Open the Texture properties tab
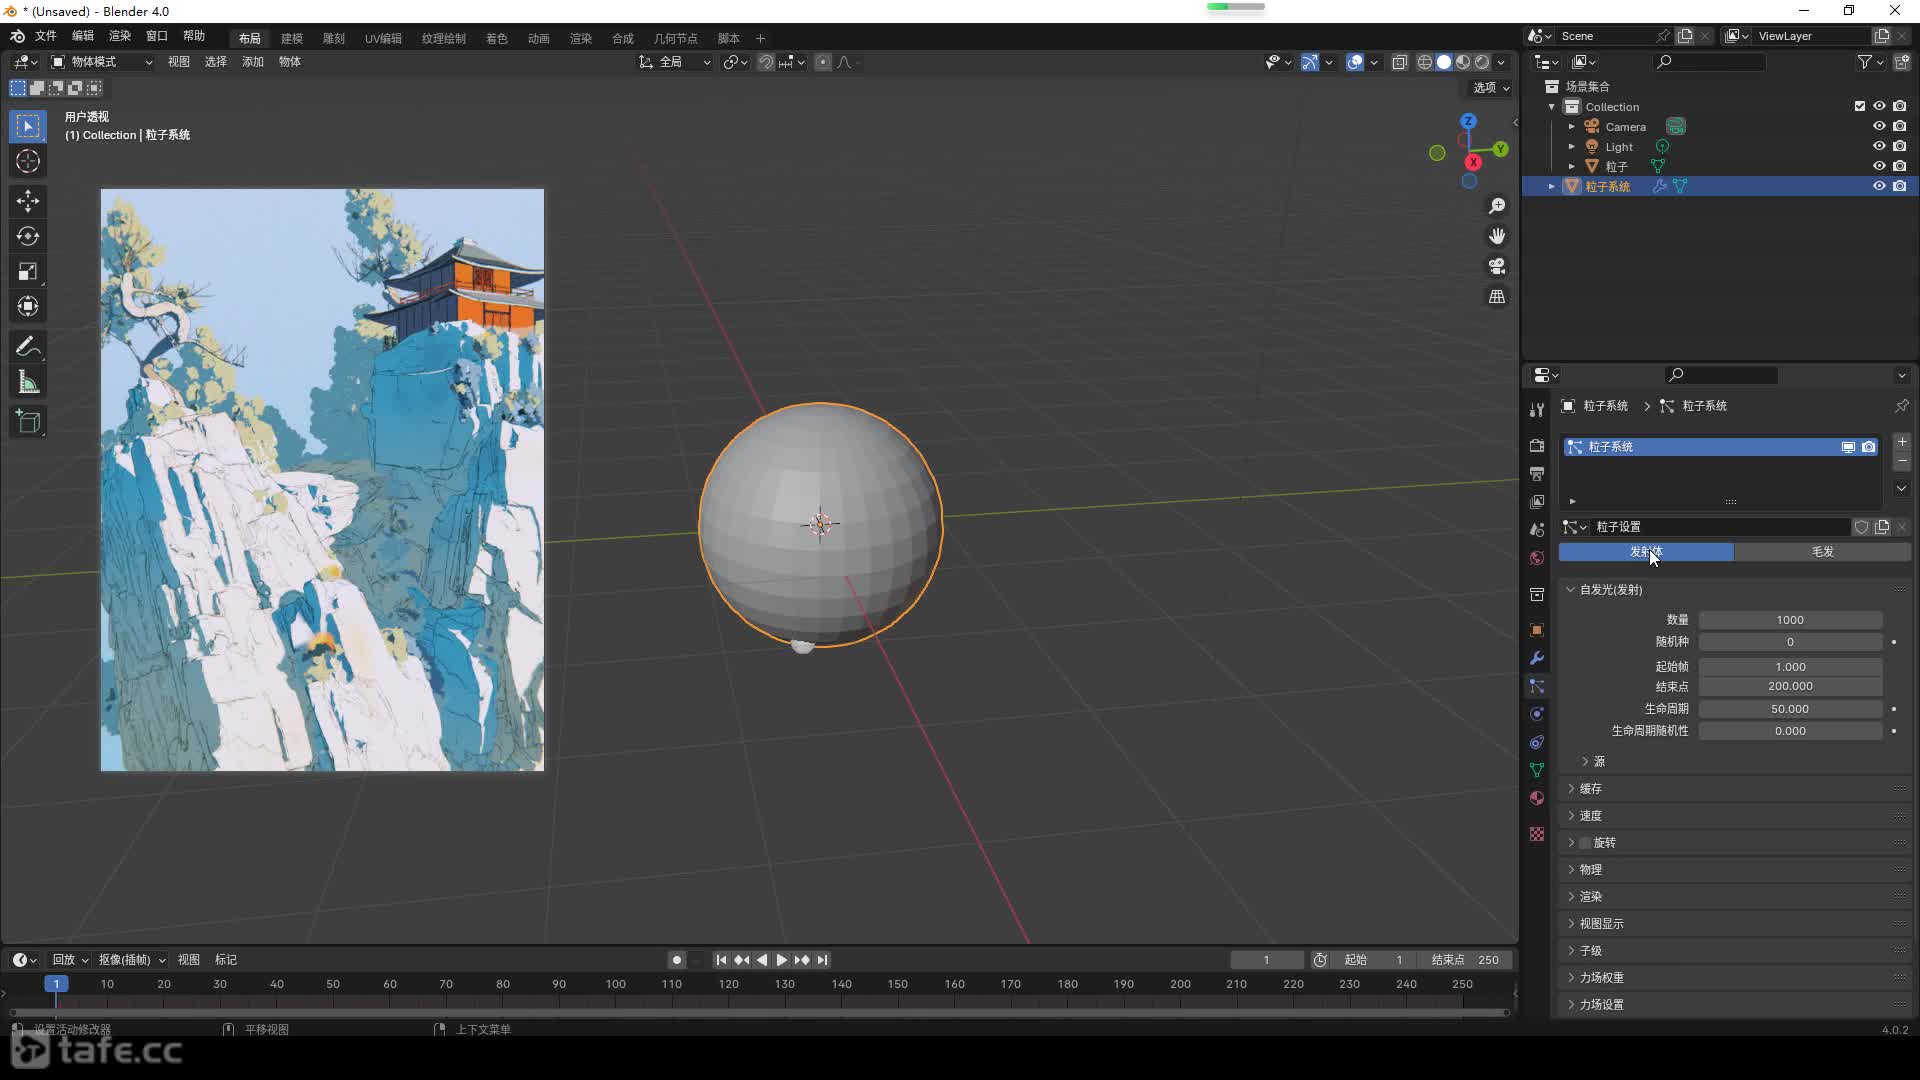Image resolution: width=1920 pixels, height=1080 pixels. tap(1537, 834)
